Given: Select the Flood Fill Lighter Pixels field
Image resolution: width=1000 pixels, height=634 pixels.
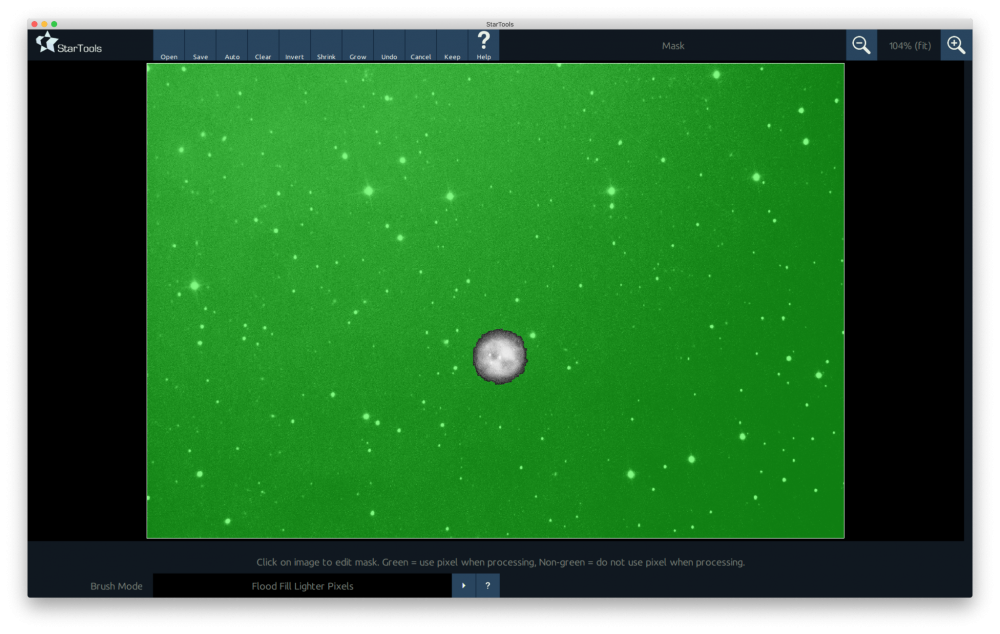Looking at the screenshot, I should [302, 586].
